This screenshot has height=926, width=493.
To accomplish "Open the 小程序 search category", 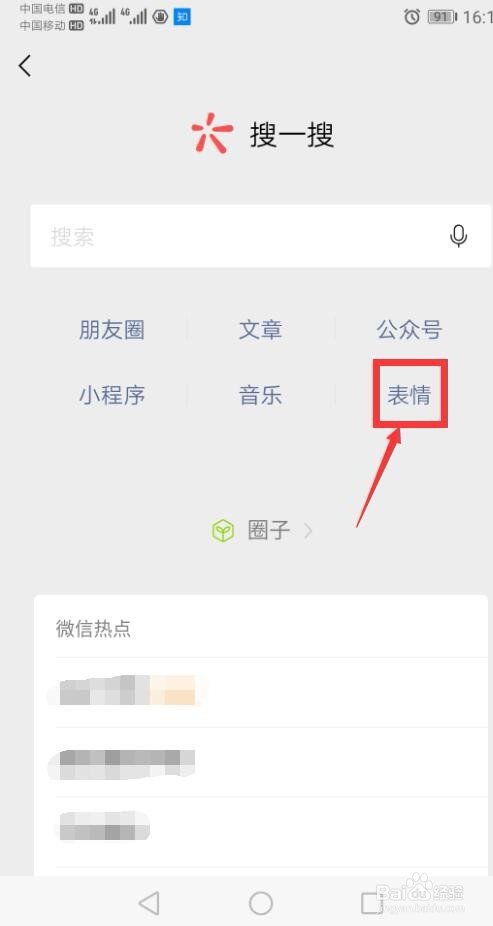I will pos(112,395).
